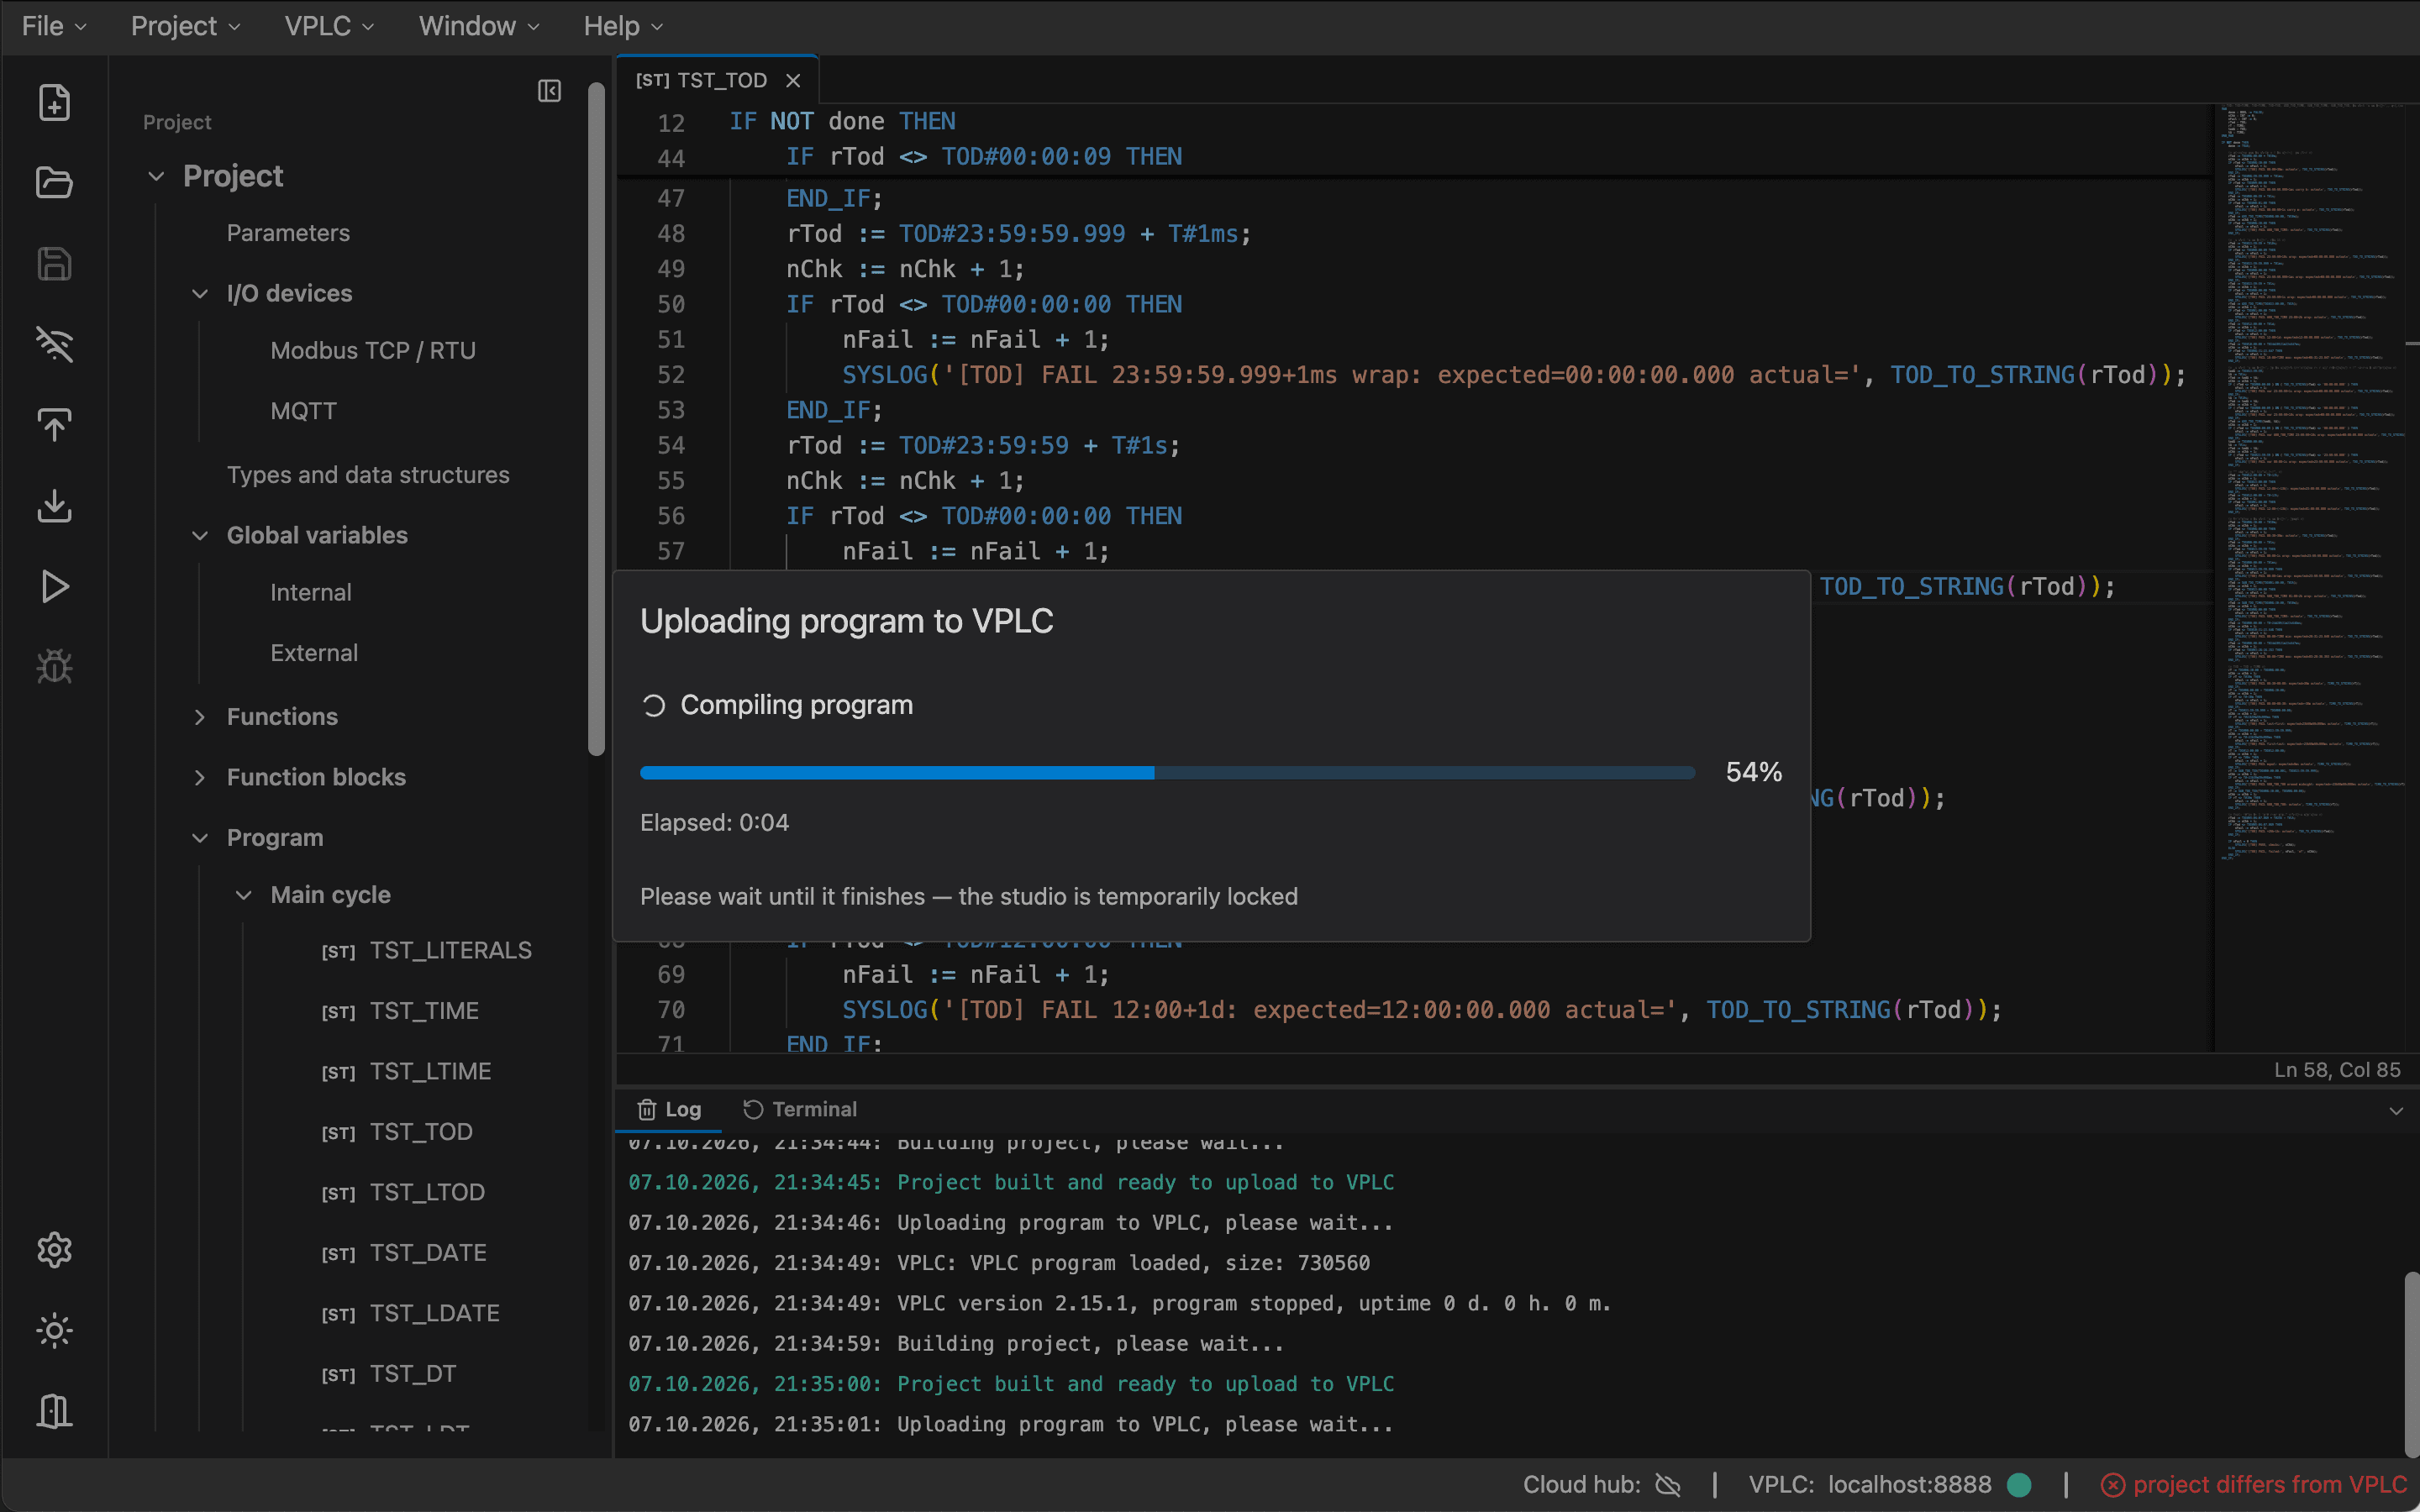Open the Window menu
This screenshot has height=1512, width=2420.
[479, 26]
